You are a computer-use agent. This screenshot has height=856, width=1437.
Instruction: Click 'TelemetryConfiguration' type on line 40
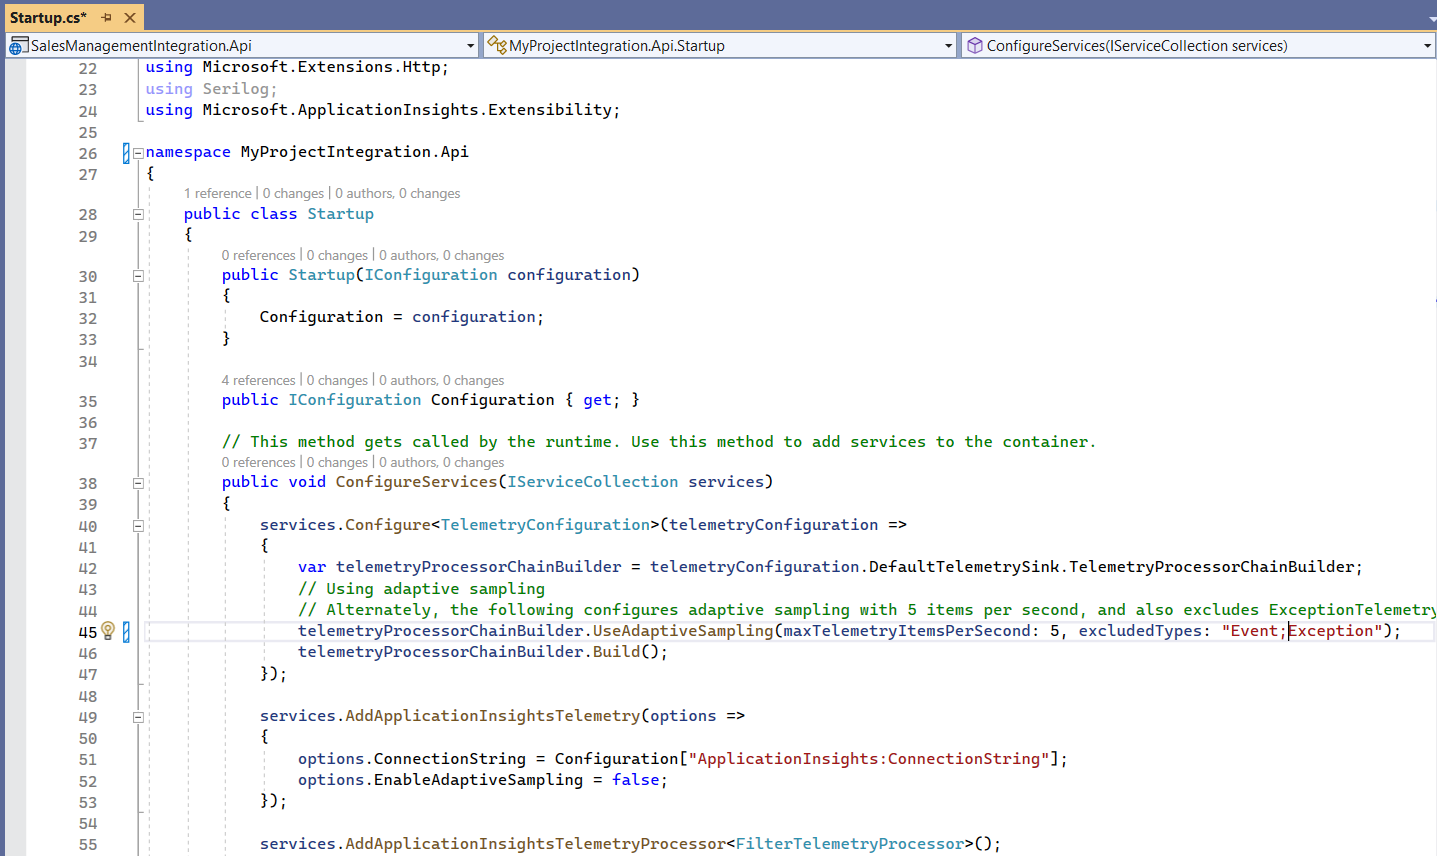click(x=545, y=525)
